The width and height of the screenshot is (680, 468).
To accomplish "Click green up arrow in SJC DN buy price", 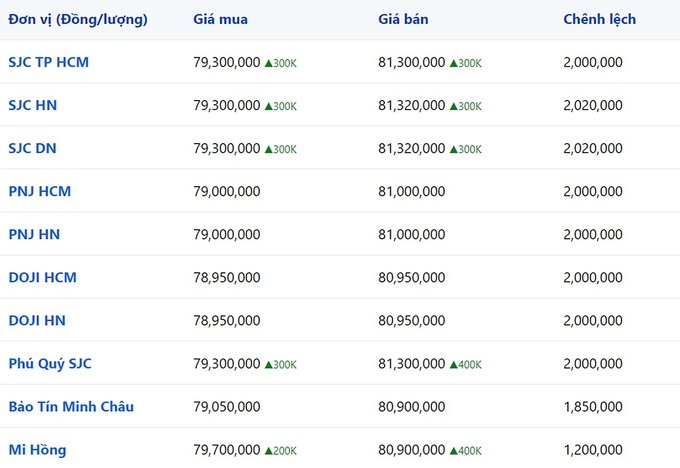I will point(268,149).
